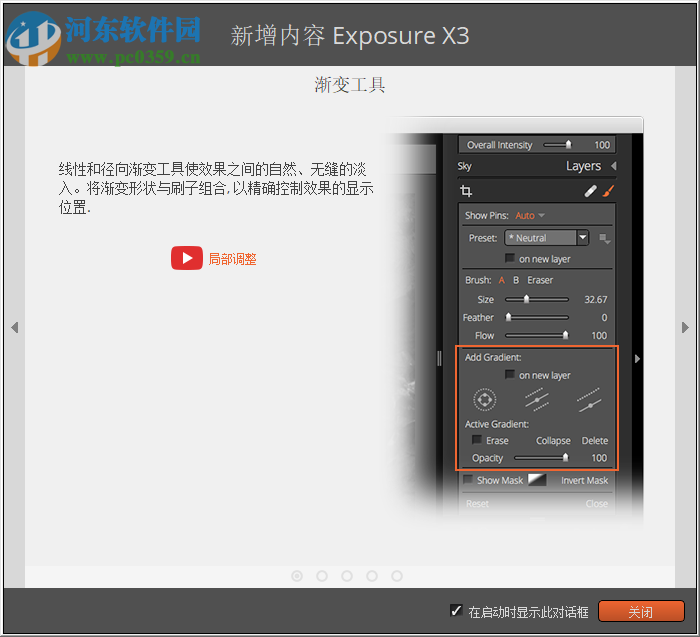This screenshot has width=700, height=637.
Task: Click the Feather value 0
Action: point(604,317)
